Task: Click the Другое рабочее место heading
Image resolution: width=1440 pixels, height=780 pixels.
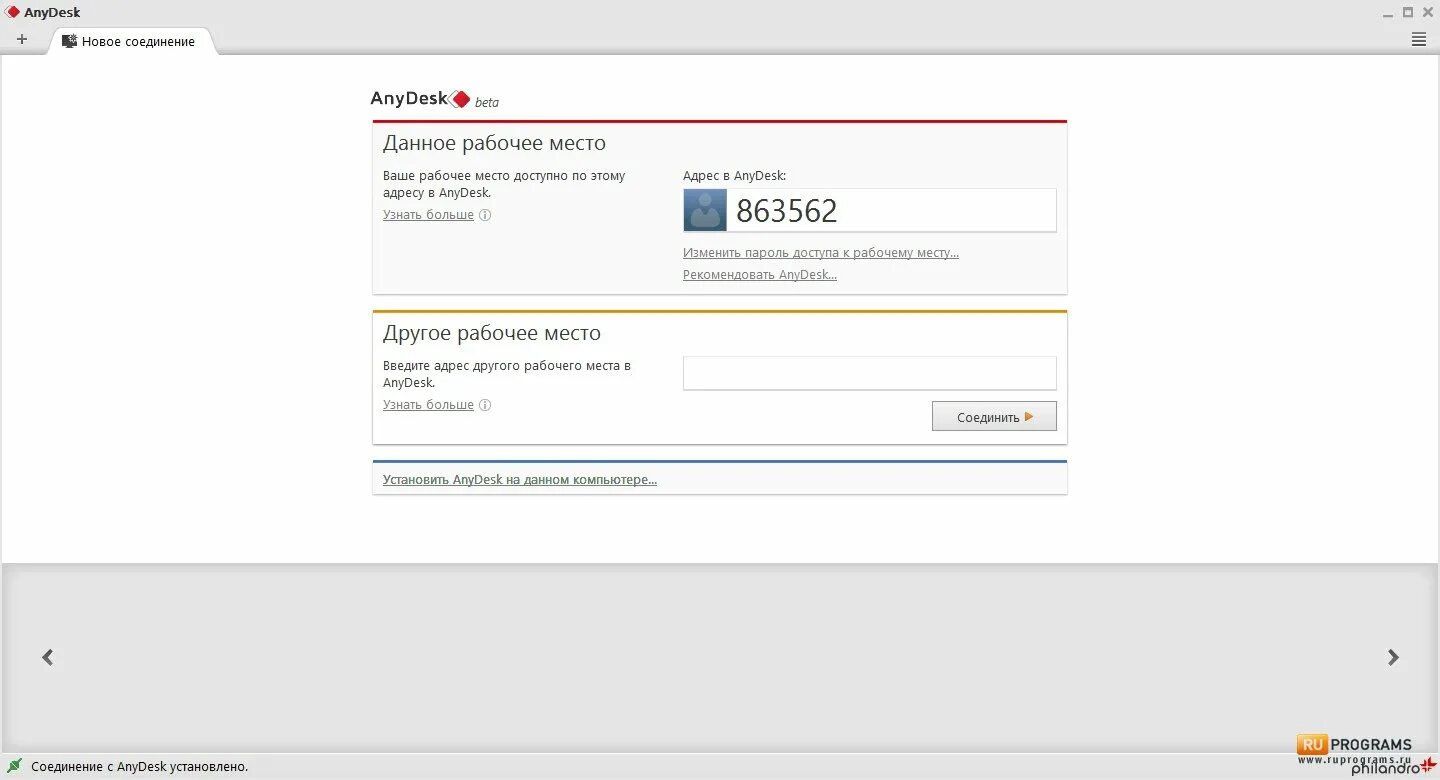Action: [492, 333]
